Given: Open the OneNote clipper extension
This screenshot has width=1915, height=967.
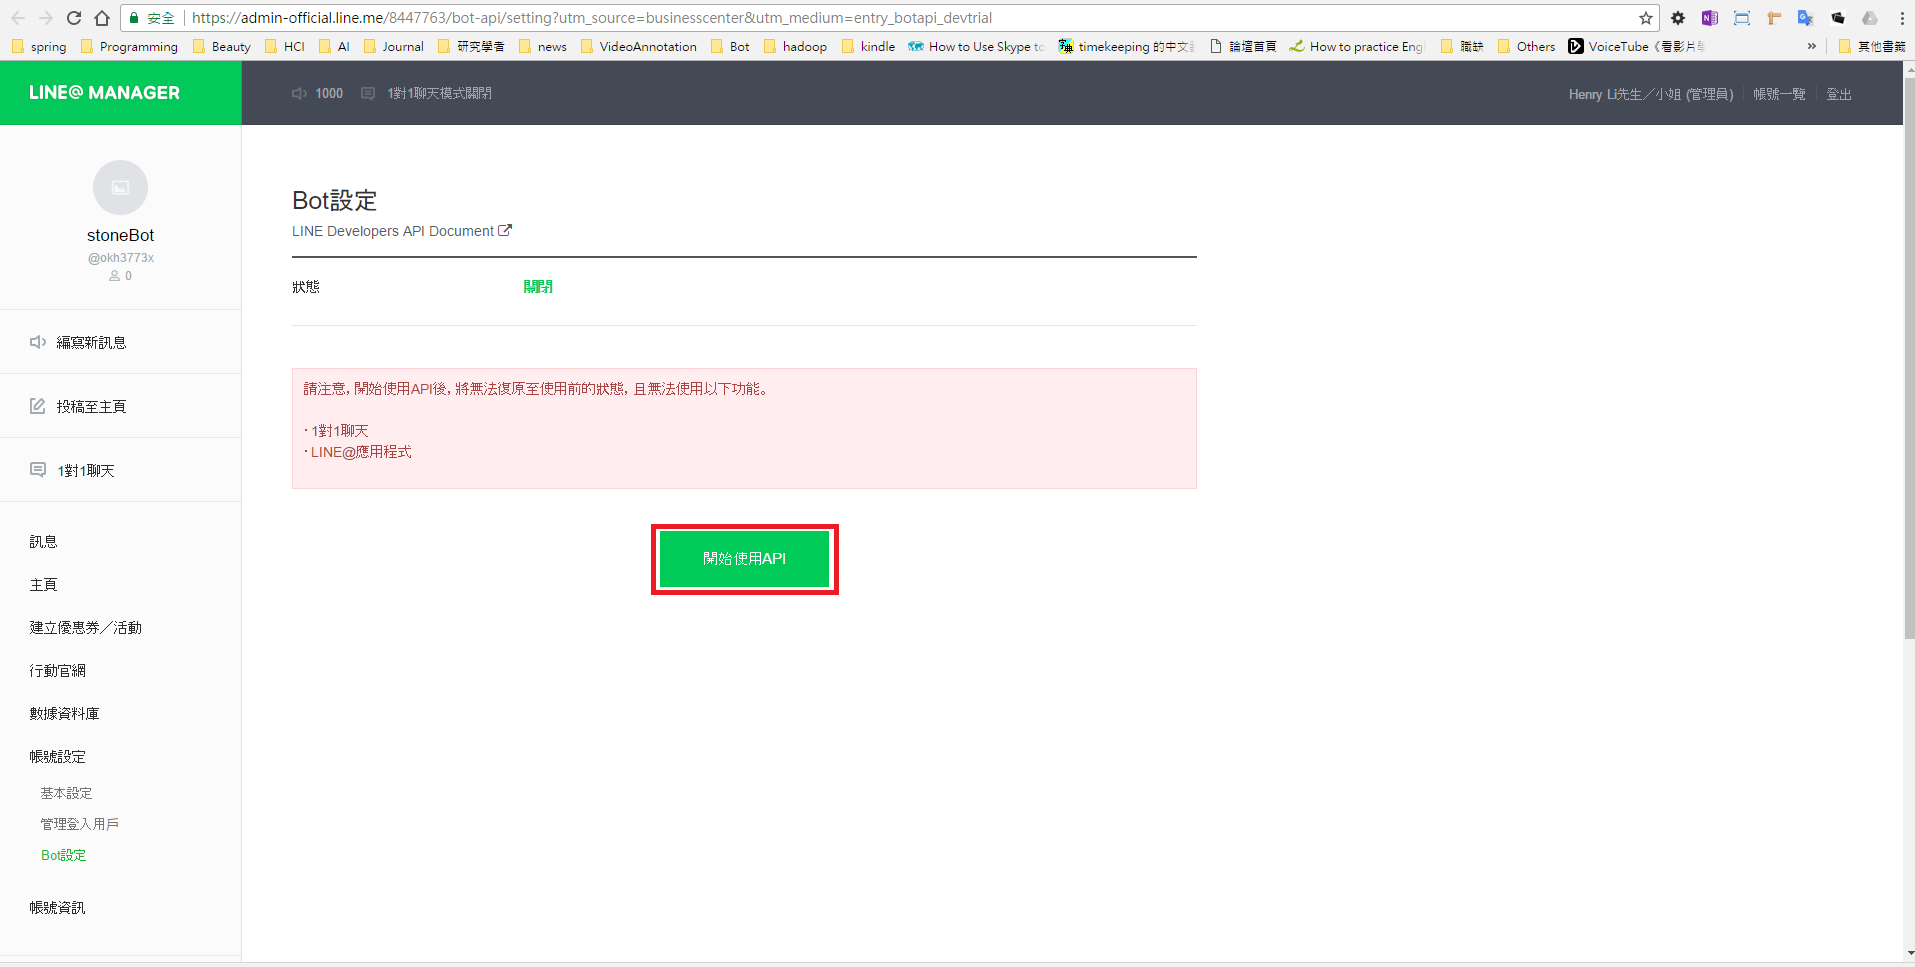Looking at the screenshot, I should [x=1710, y=18].
